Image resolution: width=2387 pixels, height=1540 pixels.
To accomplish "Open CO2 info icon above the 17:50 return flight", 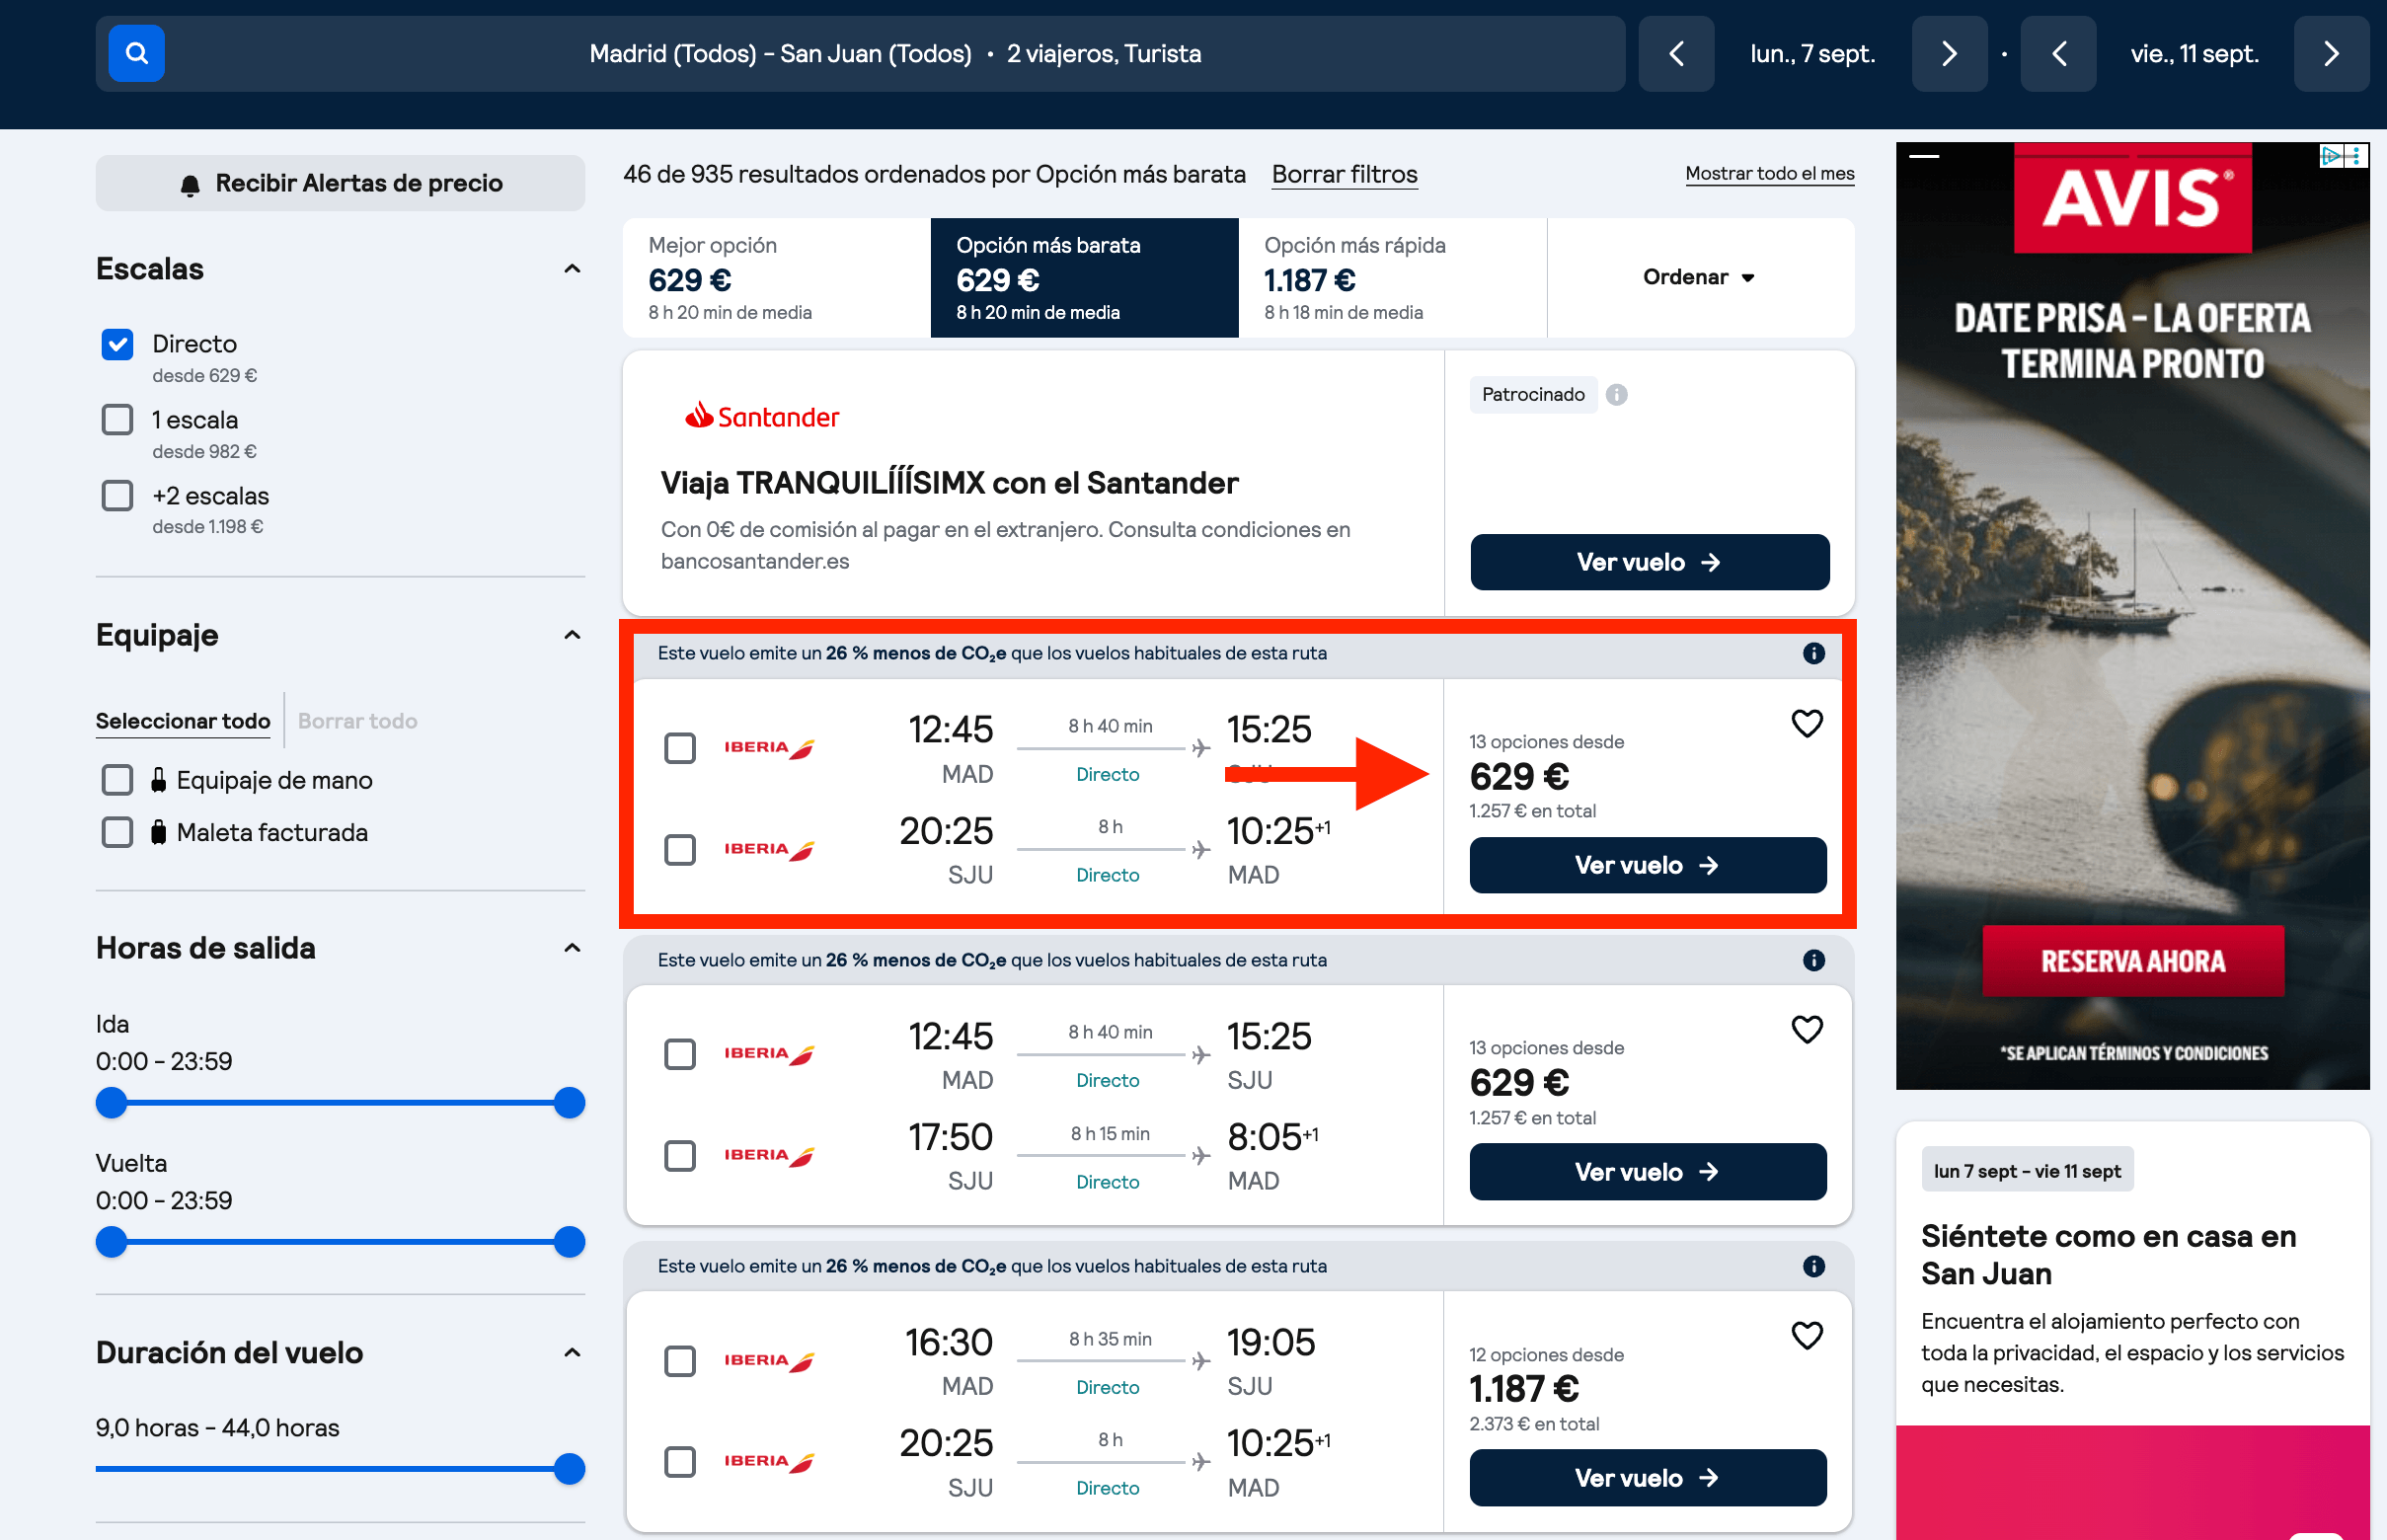I will click(1813, 960).
